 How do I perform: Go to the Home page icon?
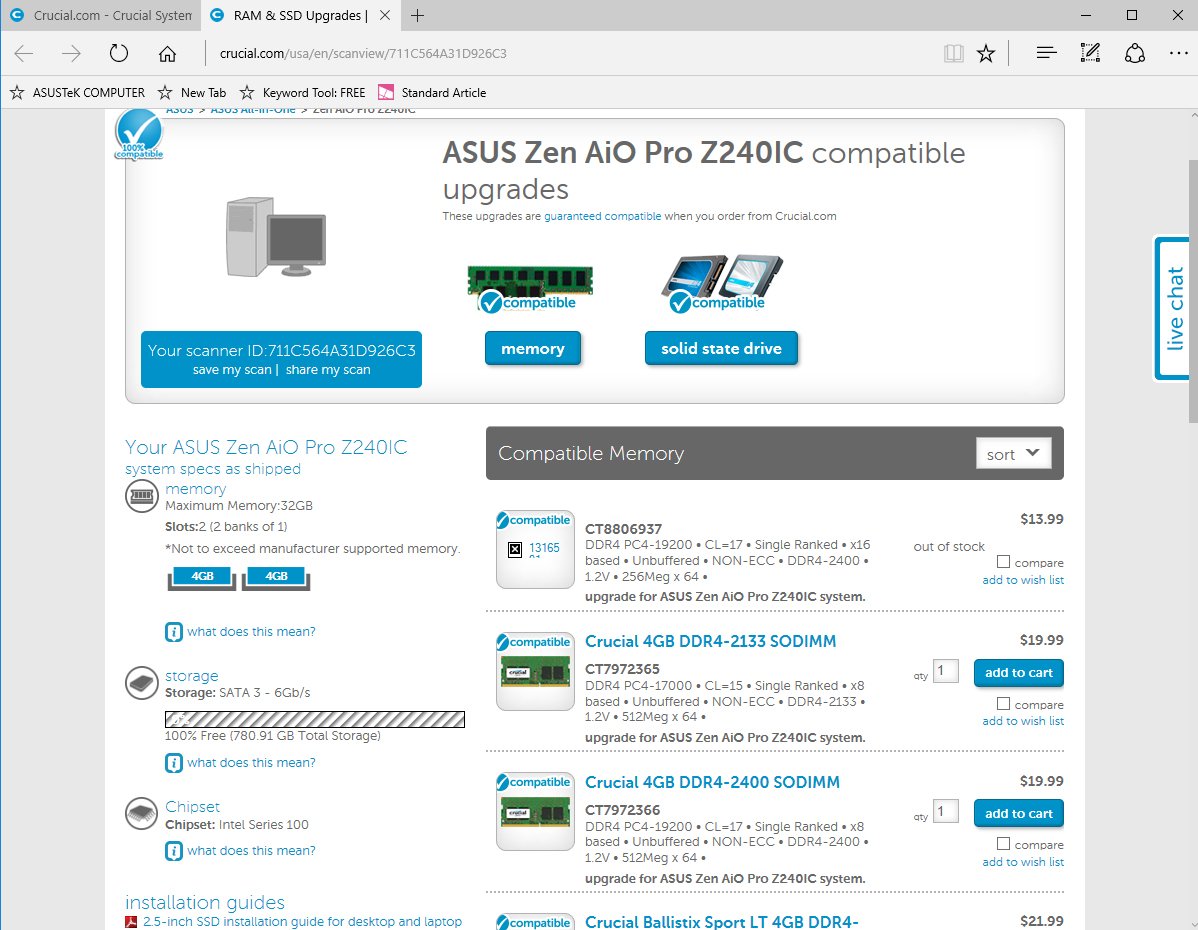pos(167,53)
